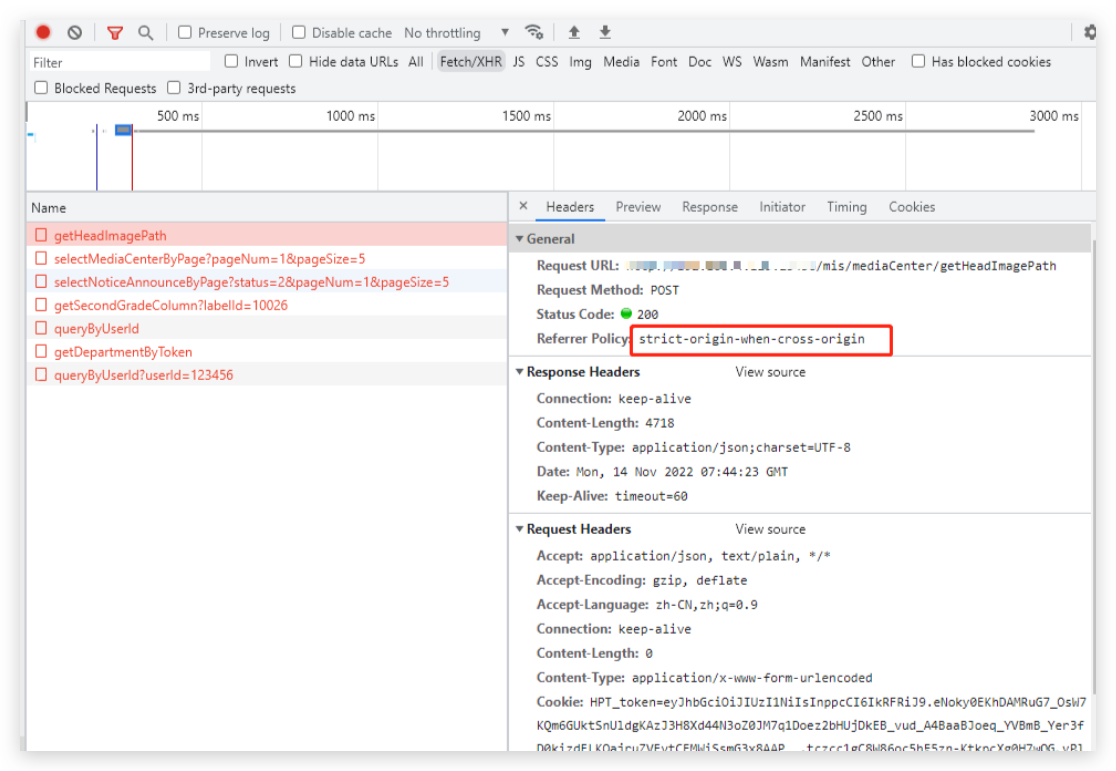Tick Hide data URLs checkbox
The width and height of the screenshot is (1116, 771).
point(295,61)
